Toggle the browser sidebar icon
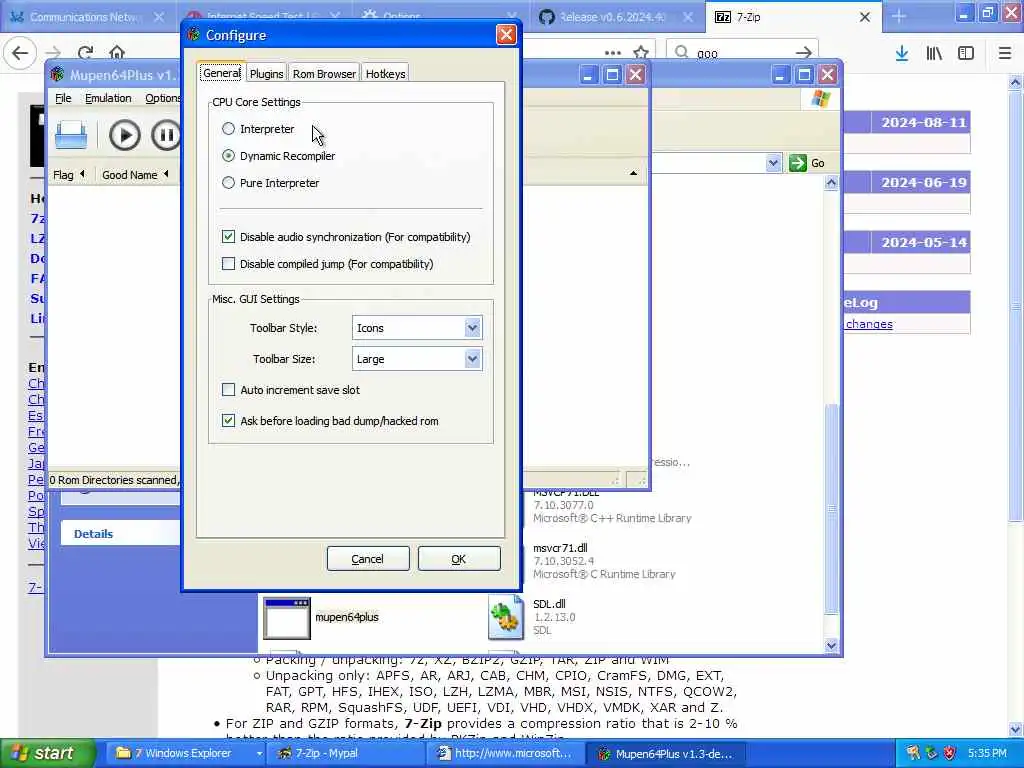The height and width of the screenshot is (768, 1024). [x=966, y=53]
